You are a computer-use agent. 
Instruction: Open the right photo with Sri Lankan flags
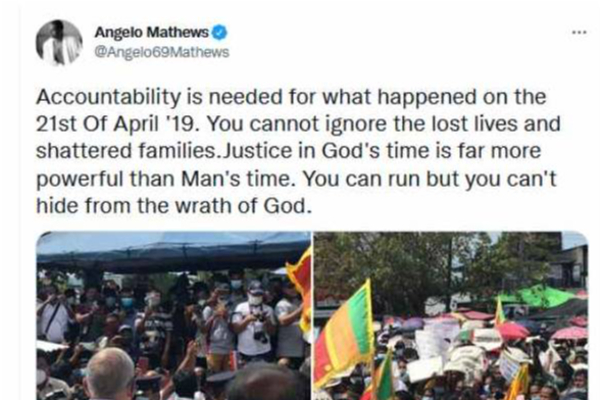click(450, 316)
